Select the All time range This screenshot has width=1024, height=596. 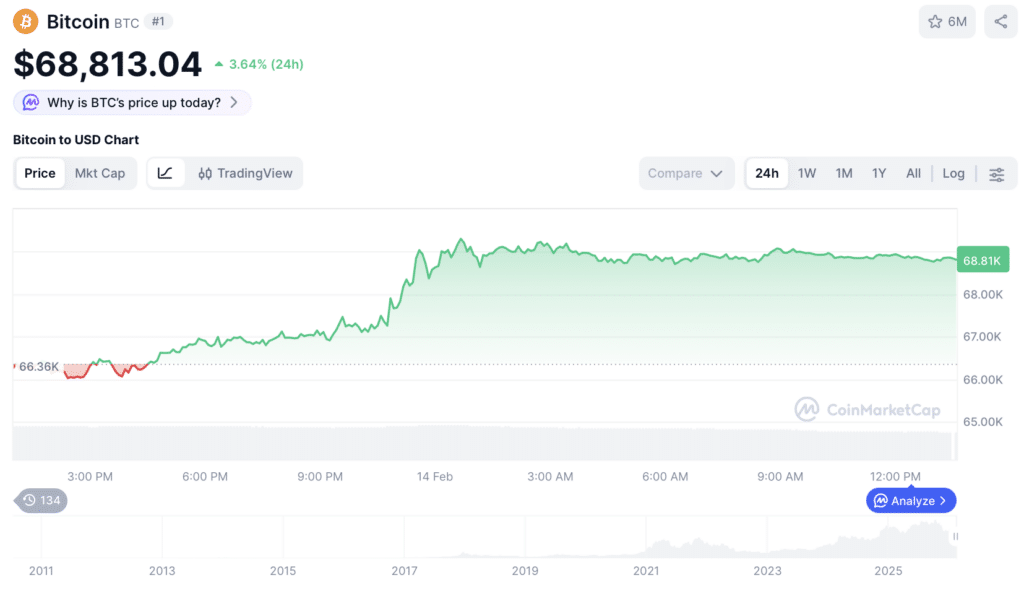[x=914, y=173]
